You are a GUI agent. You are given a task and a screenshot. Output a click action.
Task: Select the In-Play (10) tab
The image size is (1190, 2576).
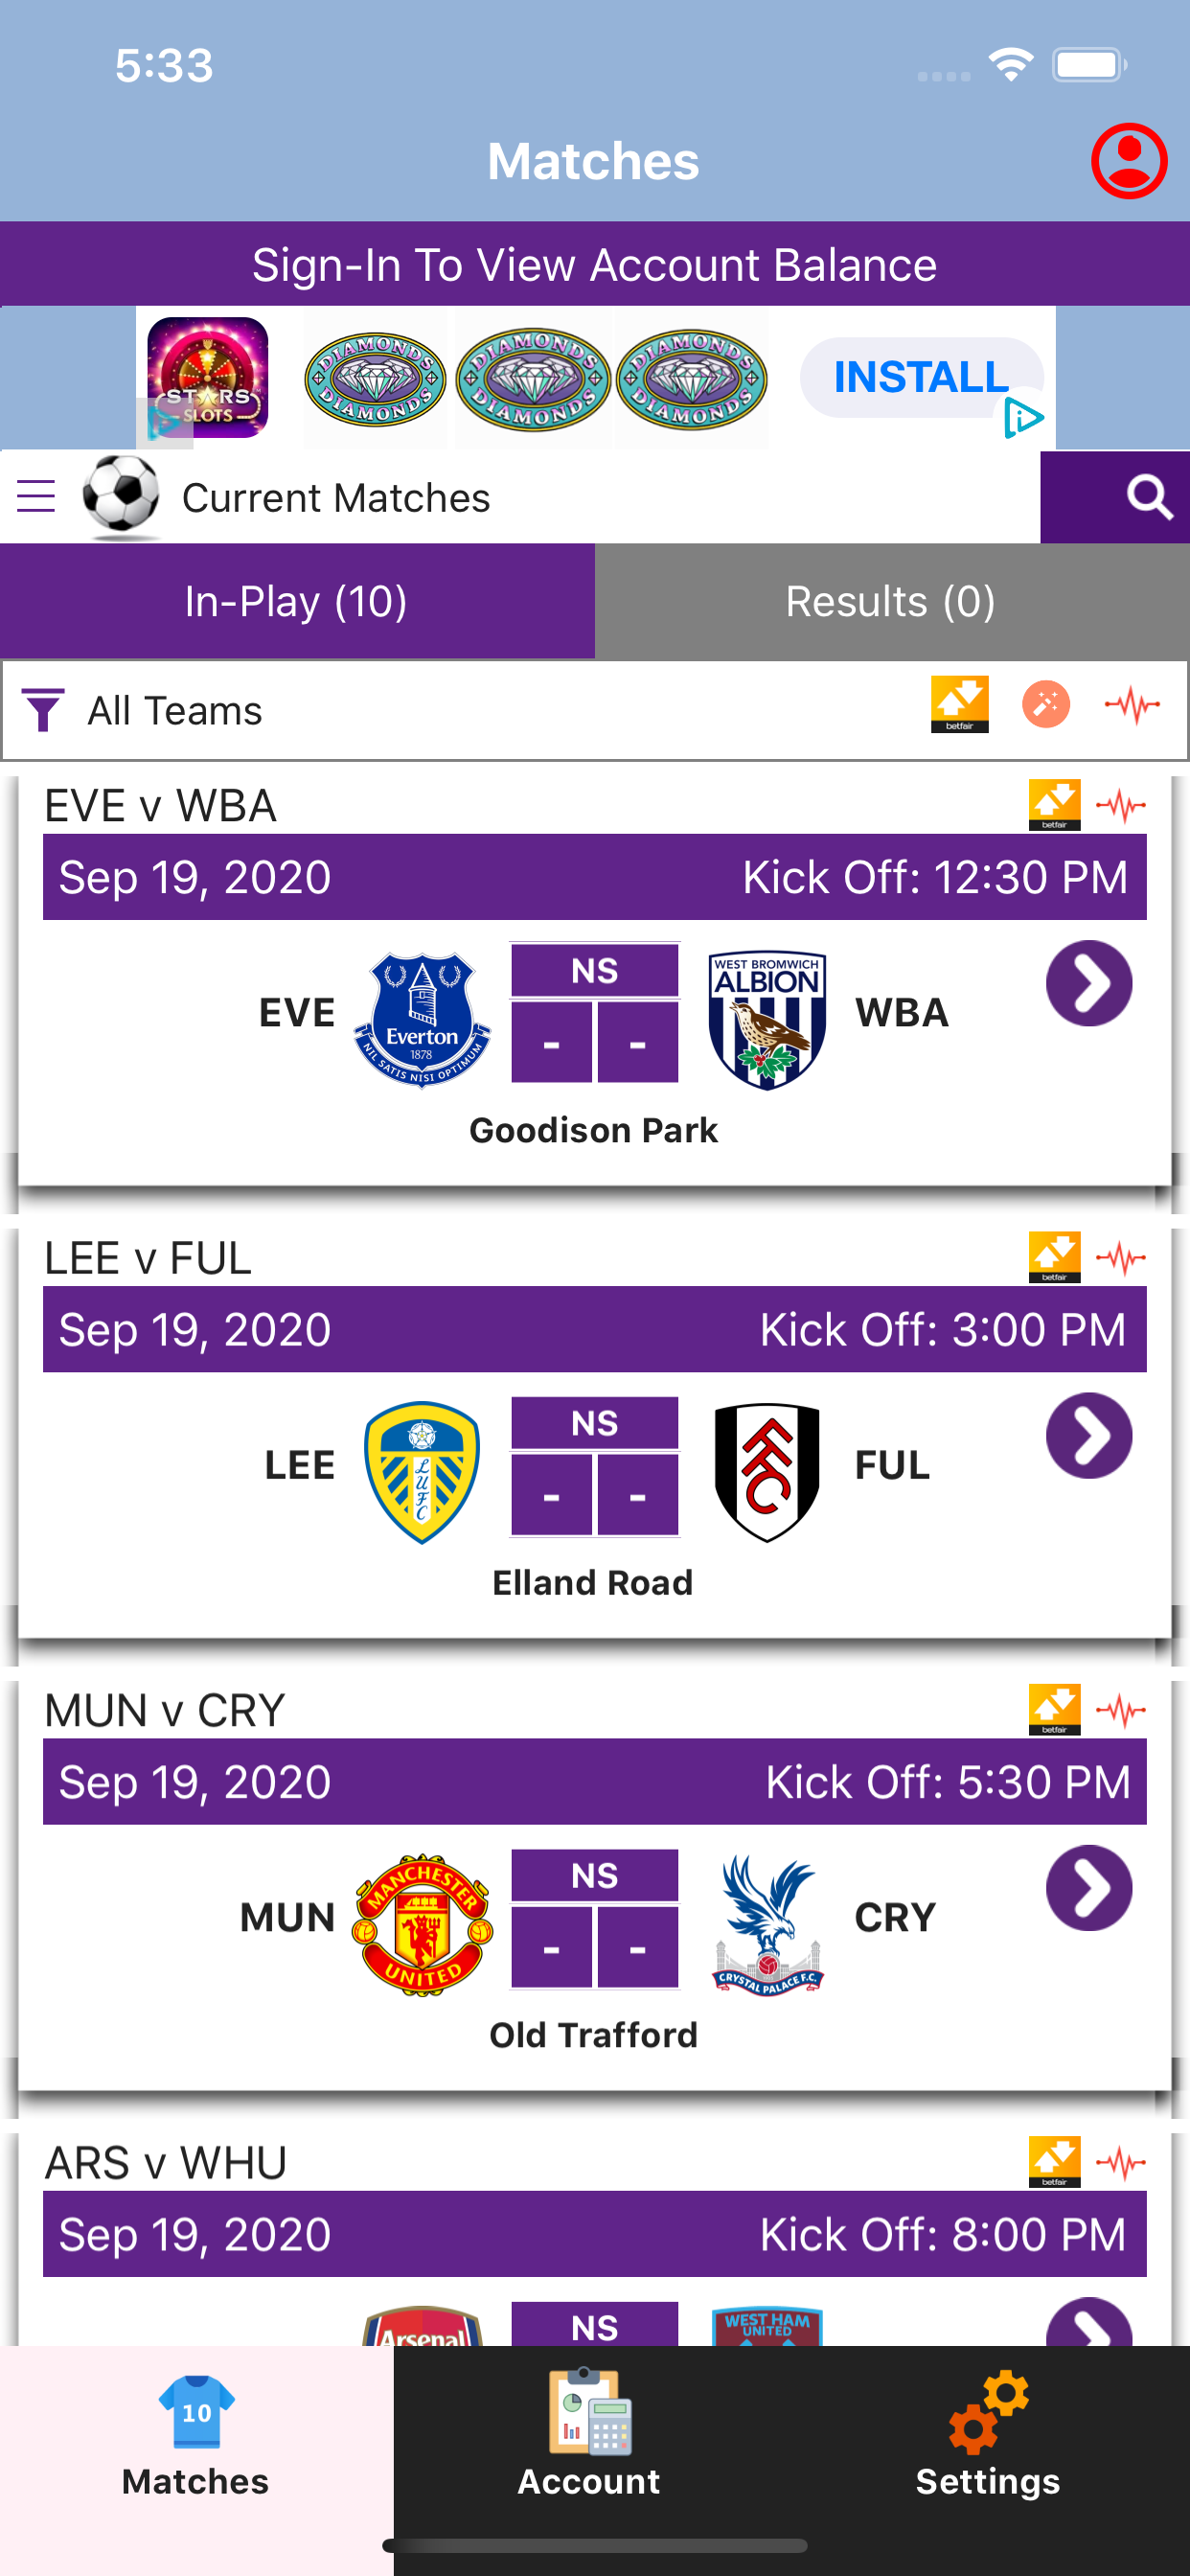(297, 602)
